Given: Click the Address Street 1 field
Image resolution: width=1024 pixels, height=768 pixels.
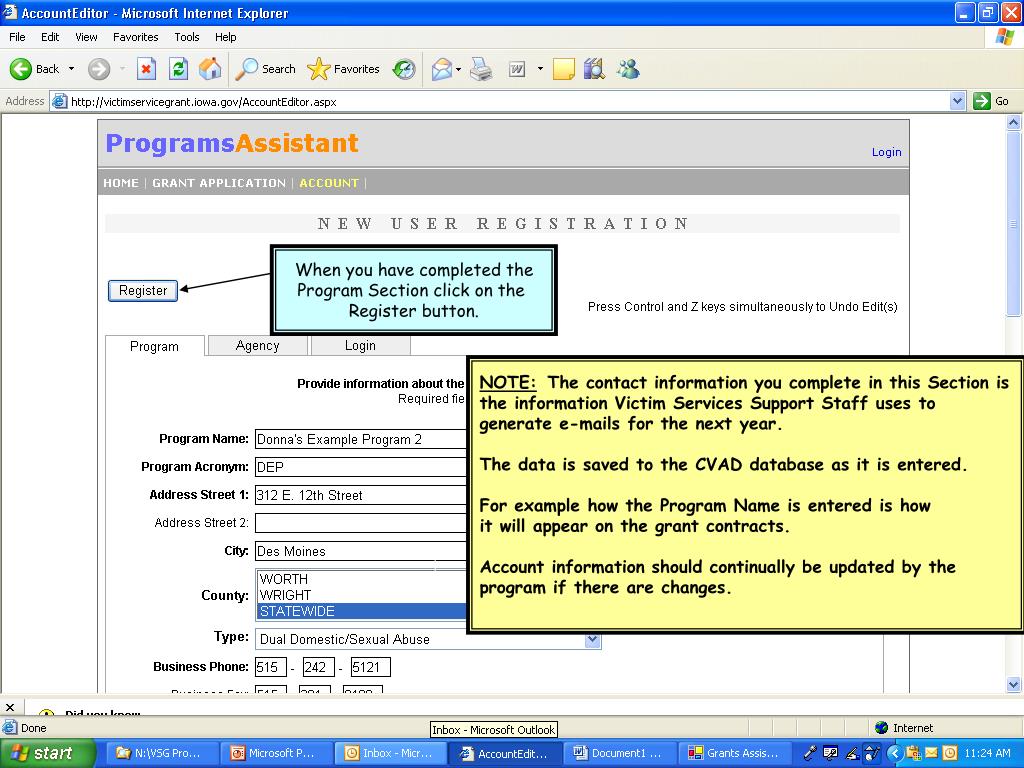Looking at the screenshot, I should (360, 495).
